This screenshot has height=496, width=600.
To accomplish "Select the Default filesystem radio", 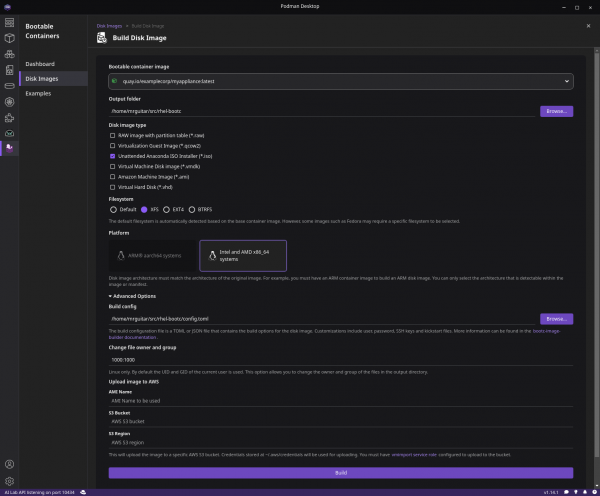I will click(113, 210).
